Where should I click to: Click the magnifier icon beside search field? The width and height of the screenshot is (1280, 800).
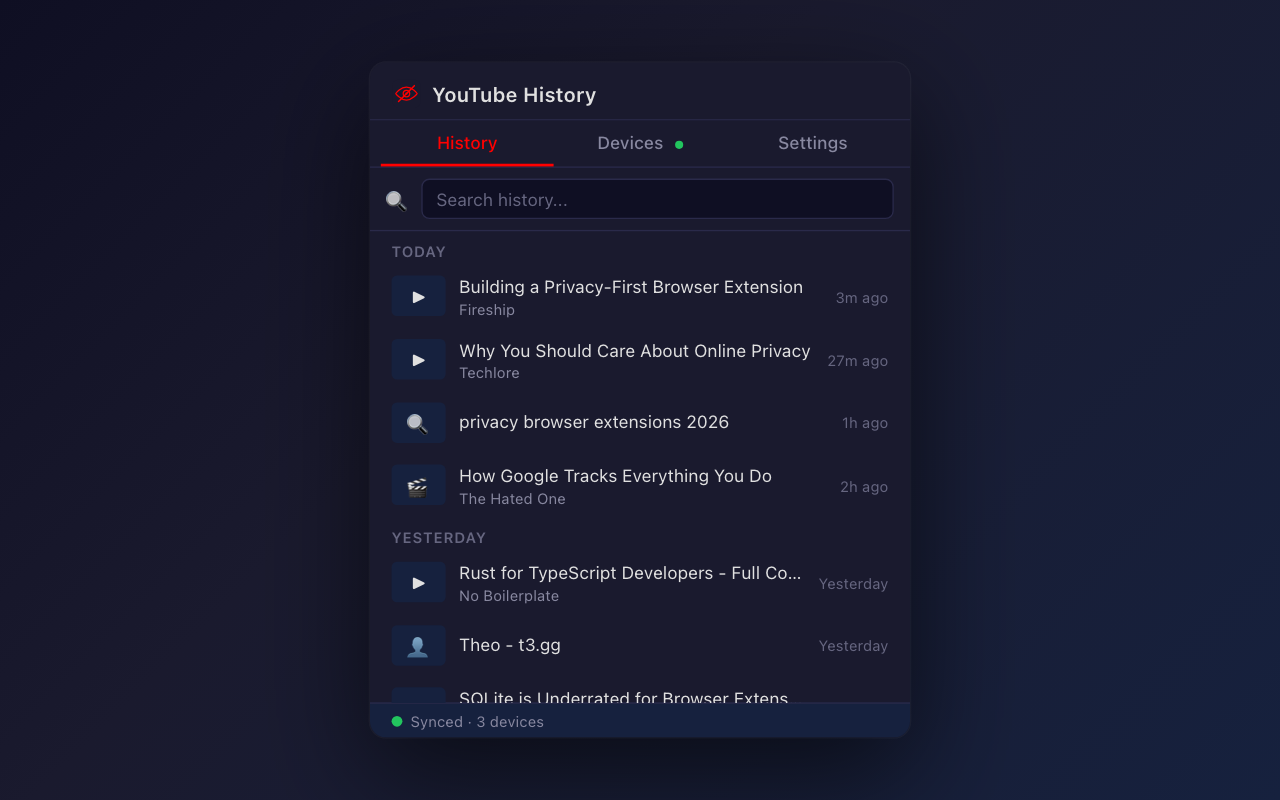pyautogui.click(x=396, y=200)
